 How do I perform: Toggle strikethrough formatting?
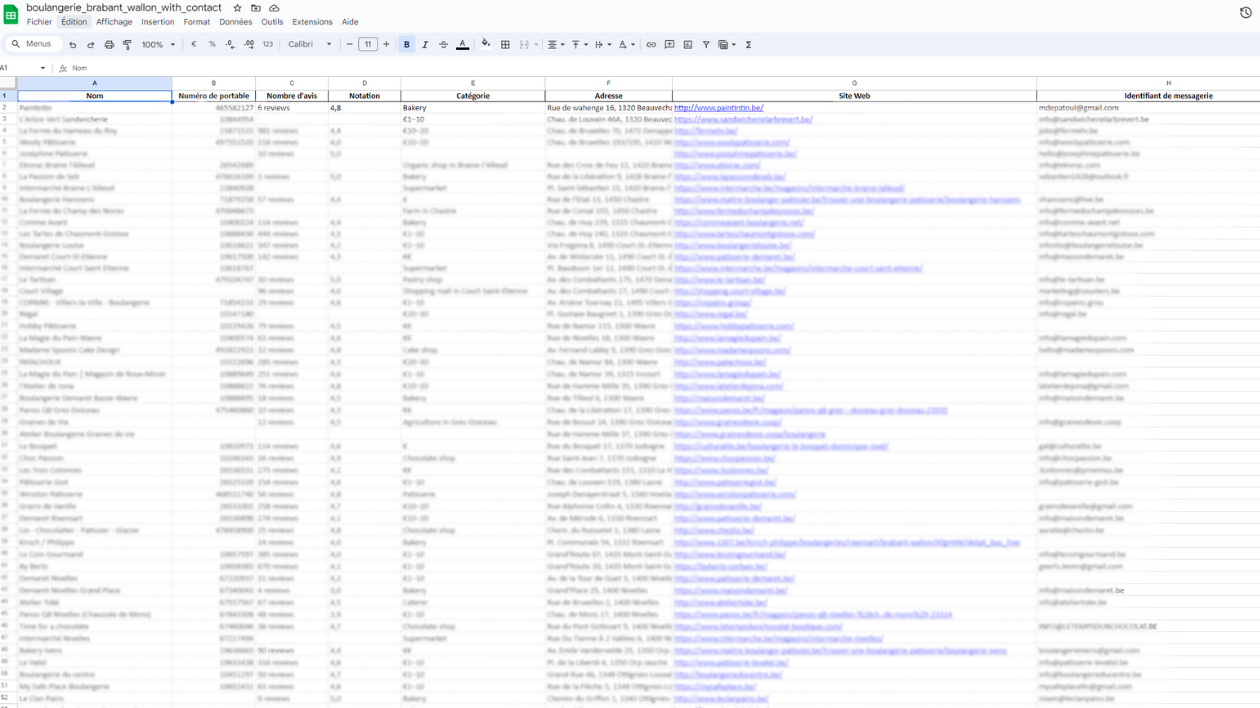point(443,45)
